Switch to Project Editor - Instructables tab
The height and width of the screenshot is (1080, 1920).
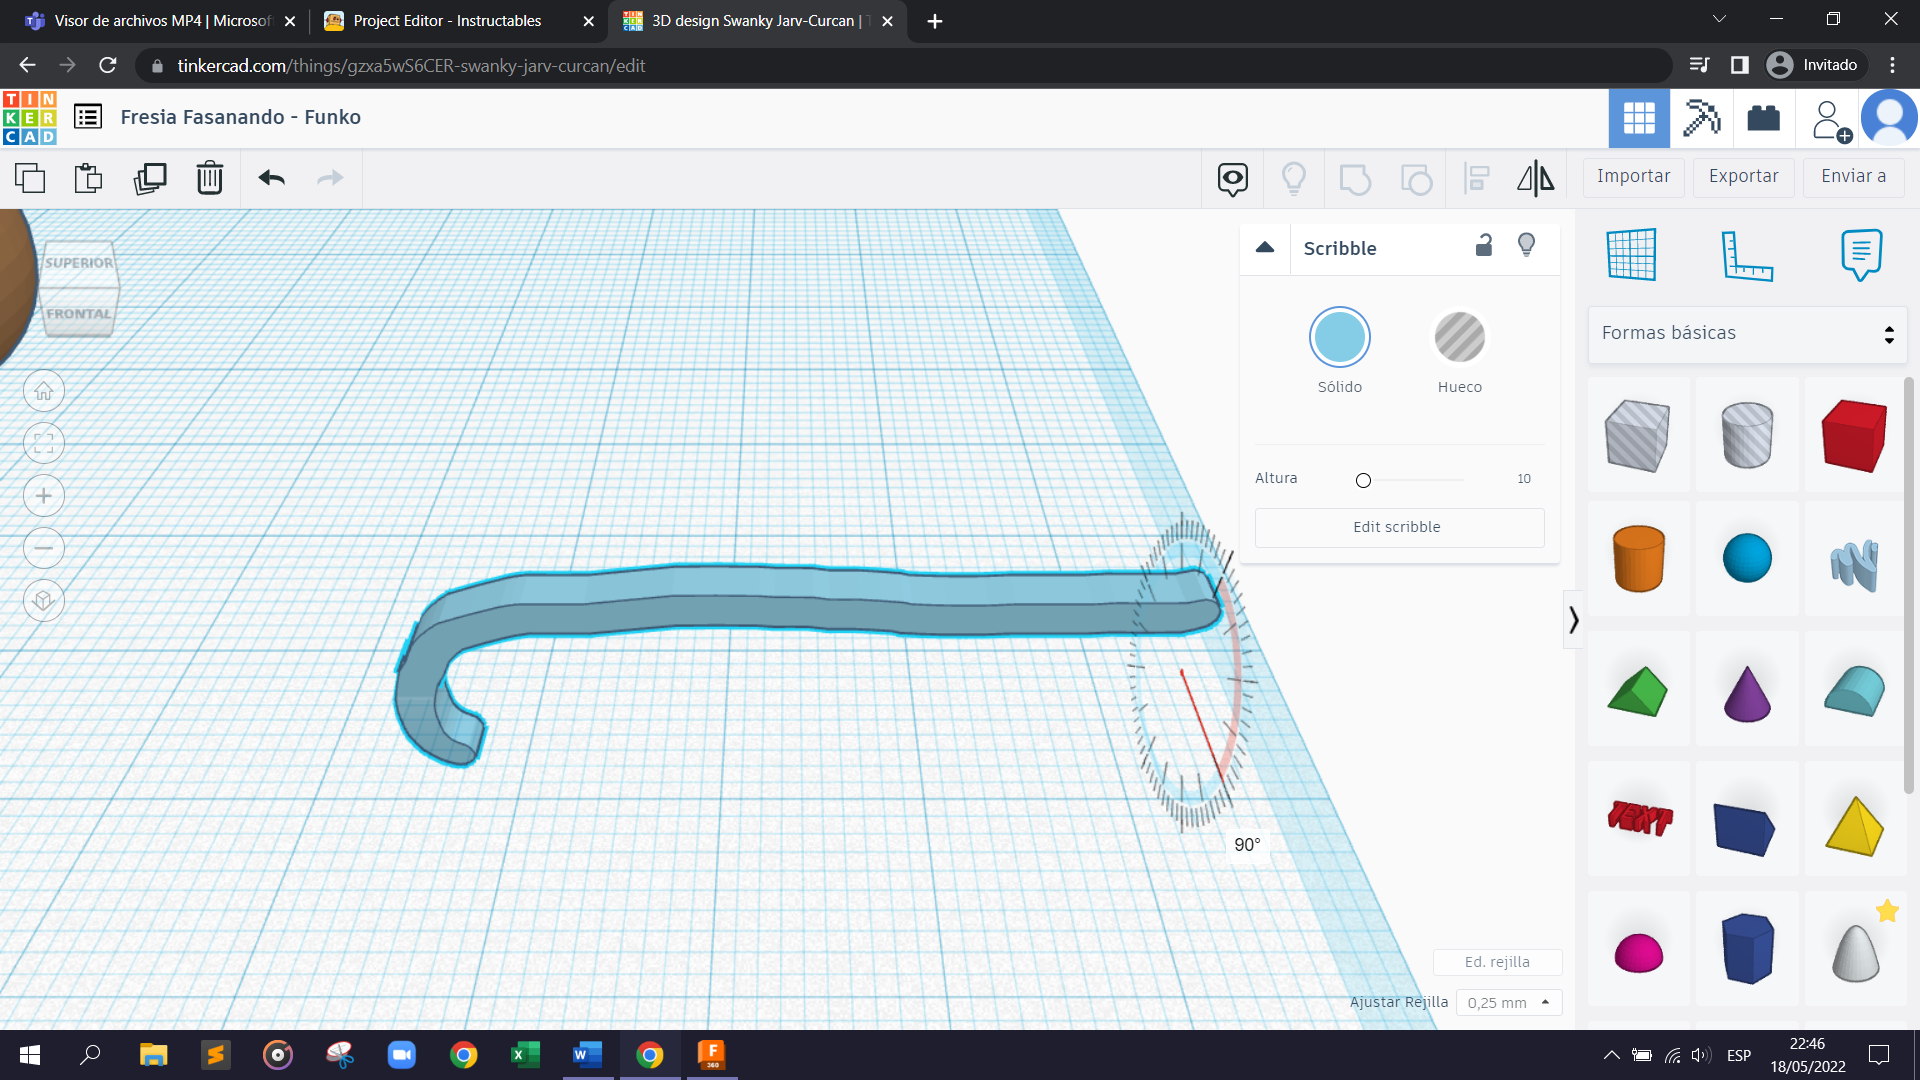point(447,21)
